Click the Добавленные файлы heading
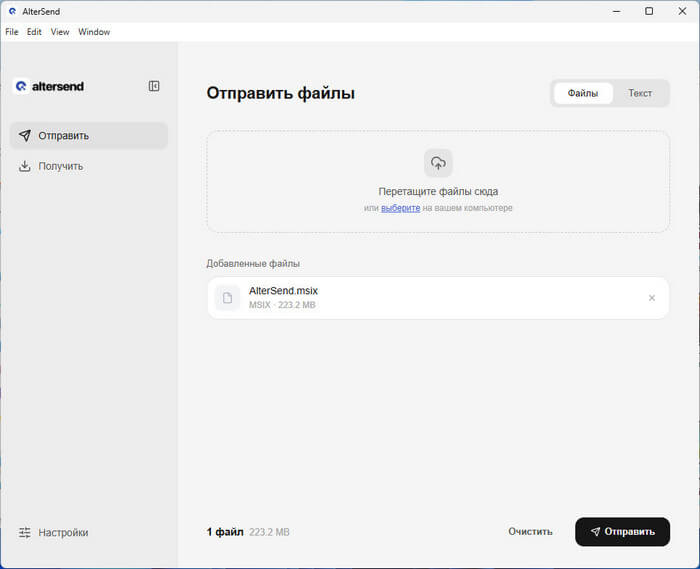 pos(253,264)
